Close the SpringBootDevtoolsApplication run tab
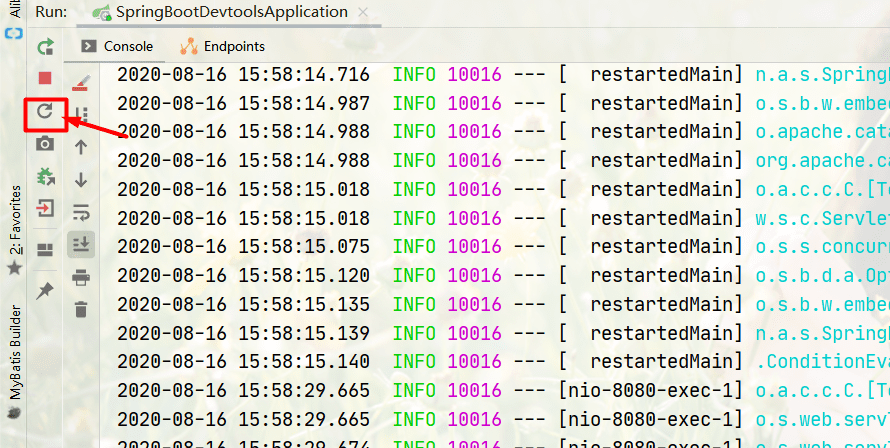Viewport: 890px width, 448px height. 363,12
